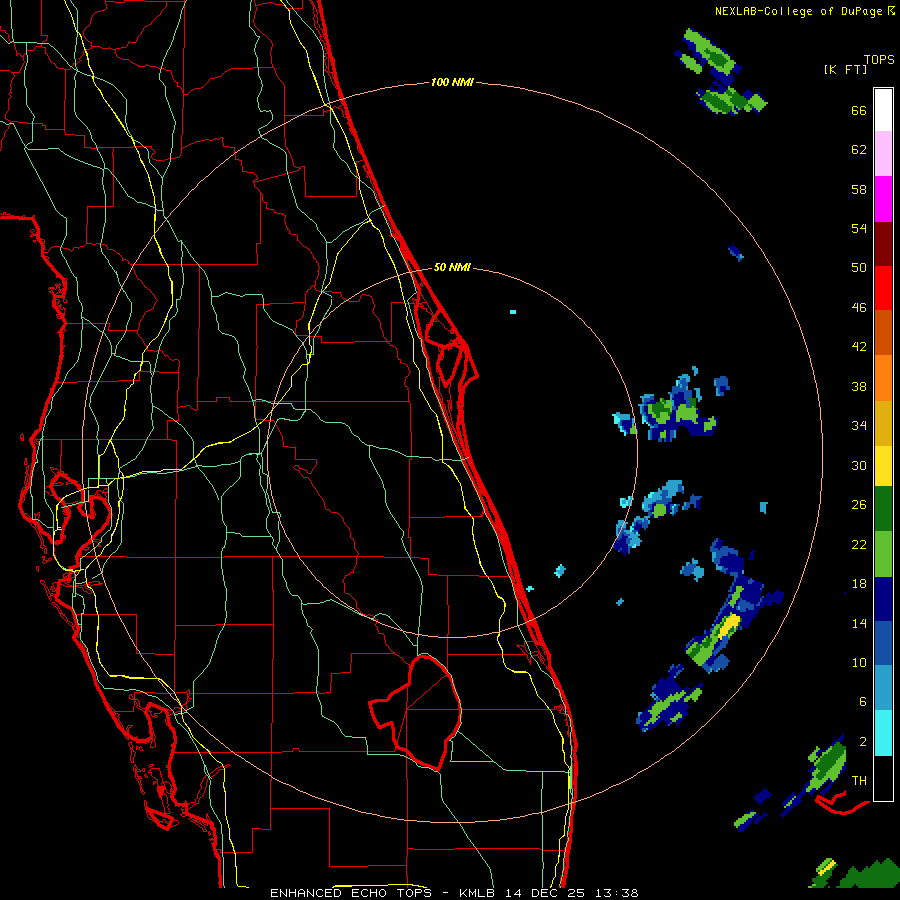This screenshot has width=900, height=900.
Task: Click the "10" legend value
Action: pos(859,662)
